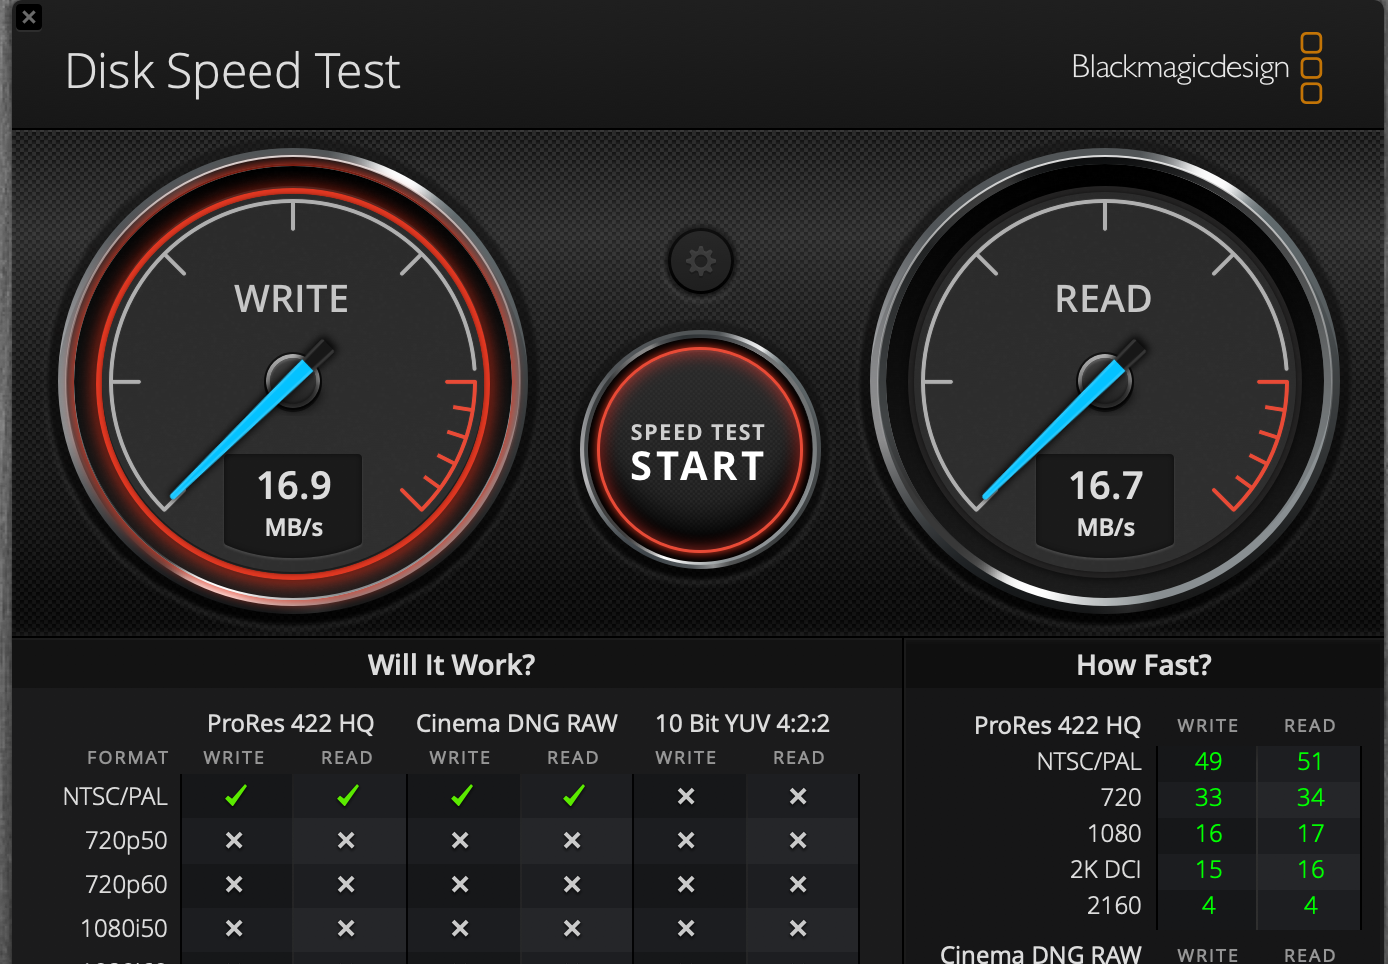Click the NTSC/PAL Cinema DNG RAW write checkmark
The width and height of the screenshot is (1388, 964).
coord(461,796)
